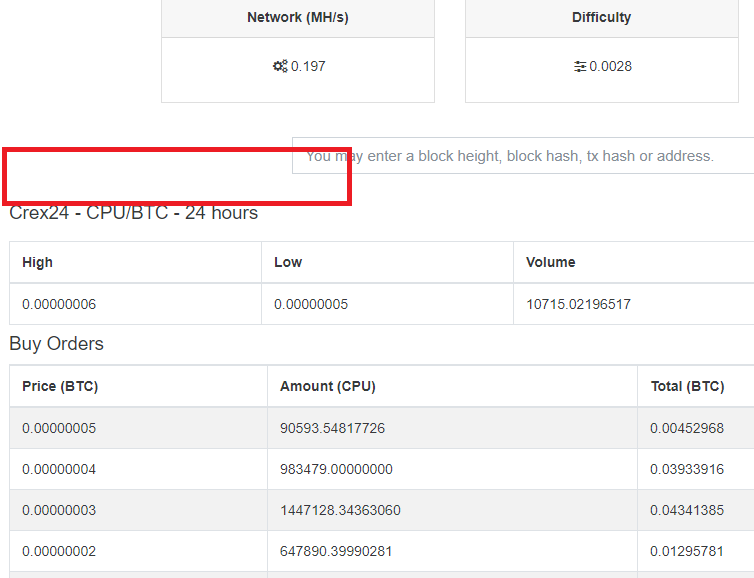Click the High column header

tap(38, 262)
